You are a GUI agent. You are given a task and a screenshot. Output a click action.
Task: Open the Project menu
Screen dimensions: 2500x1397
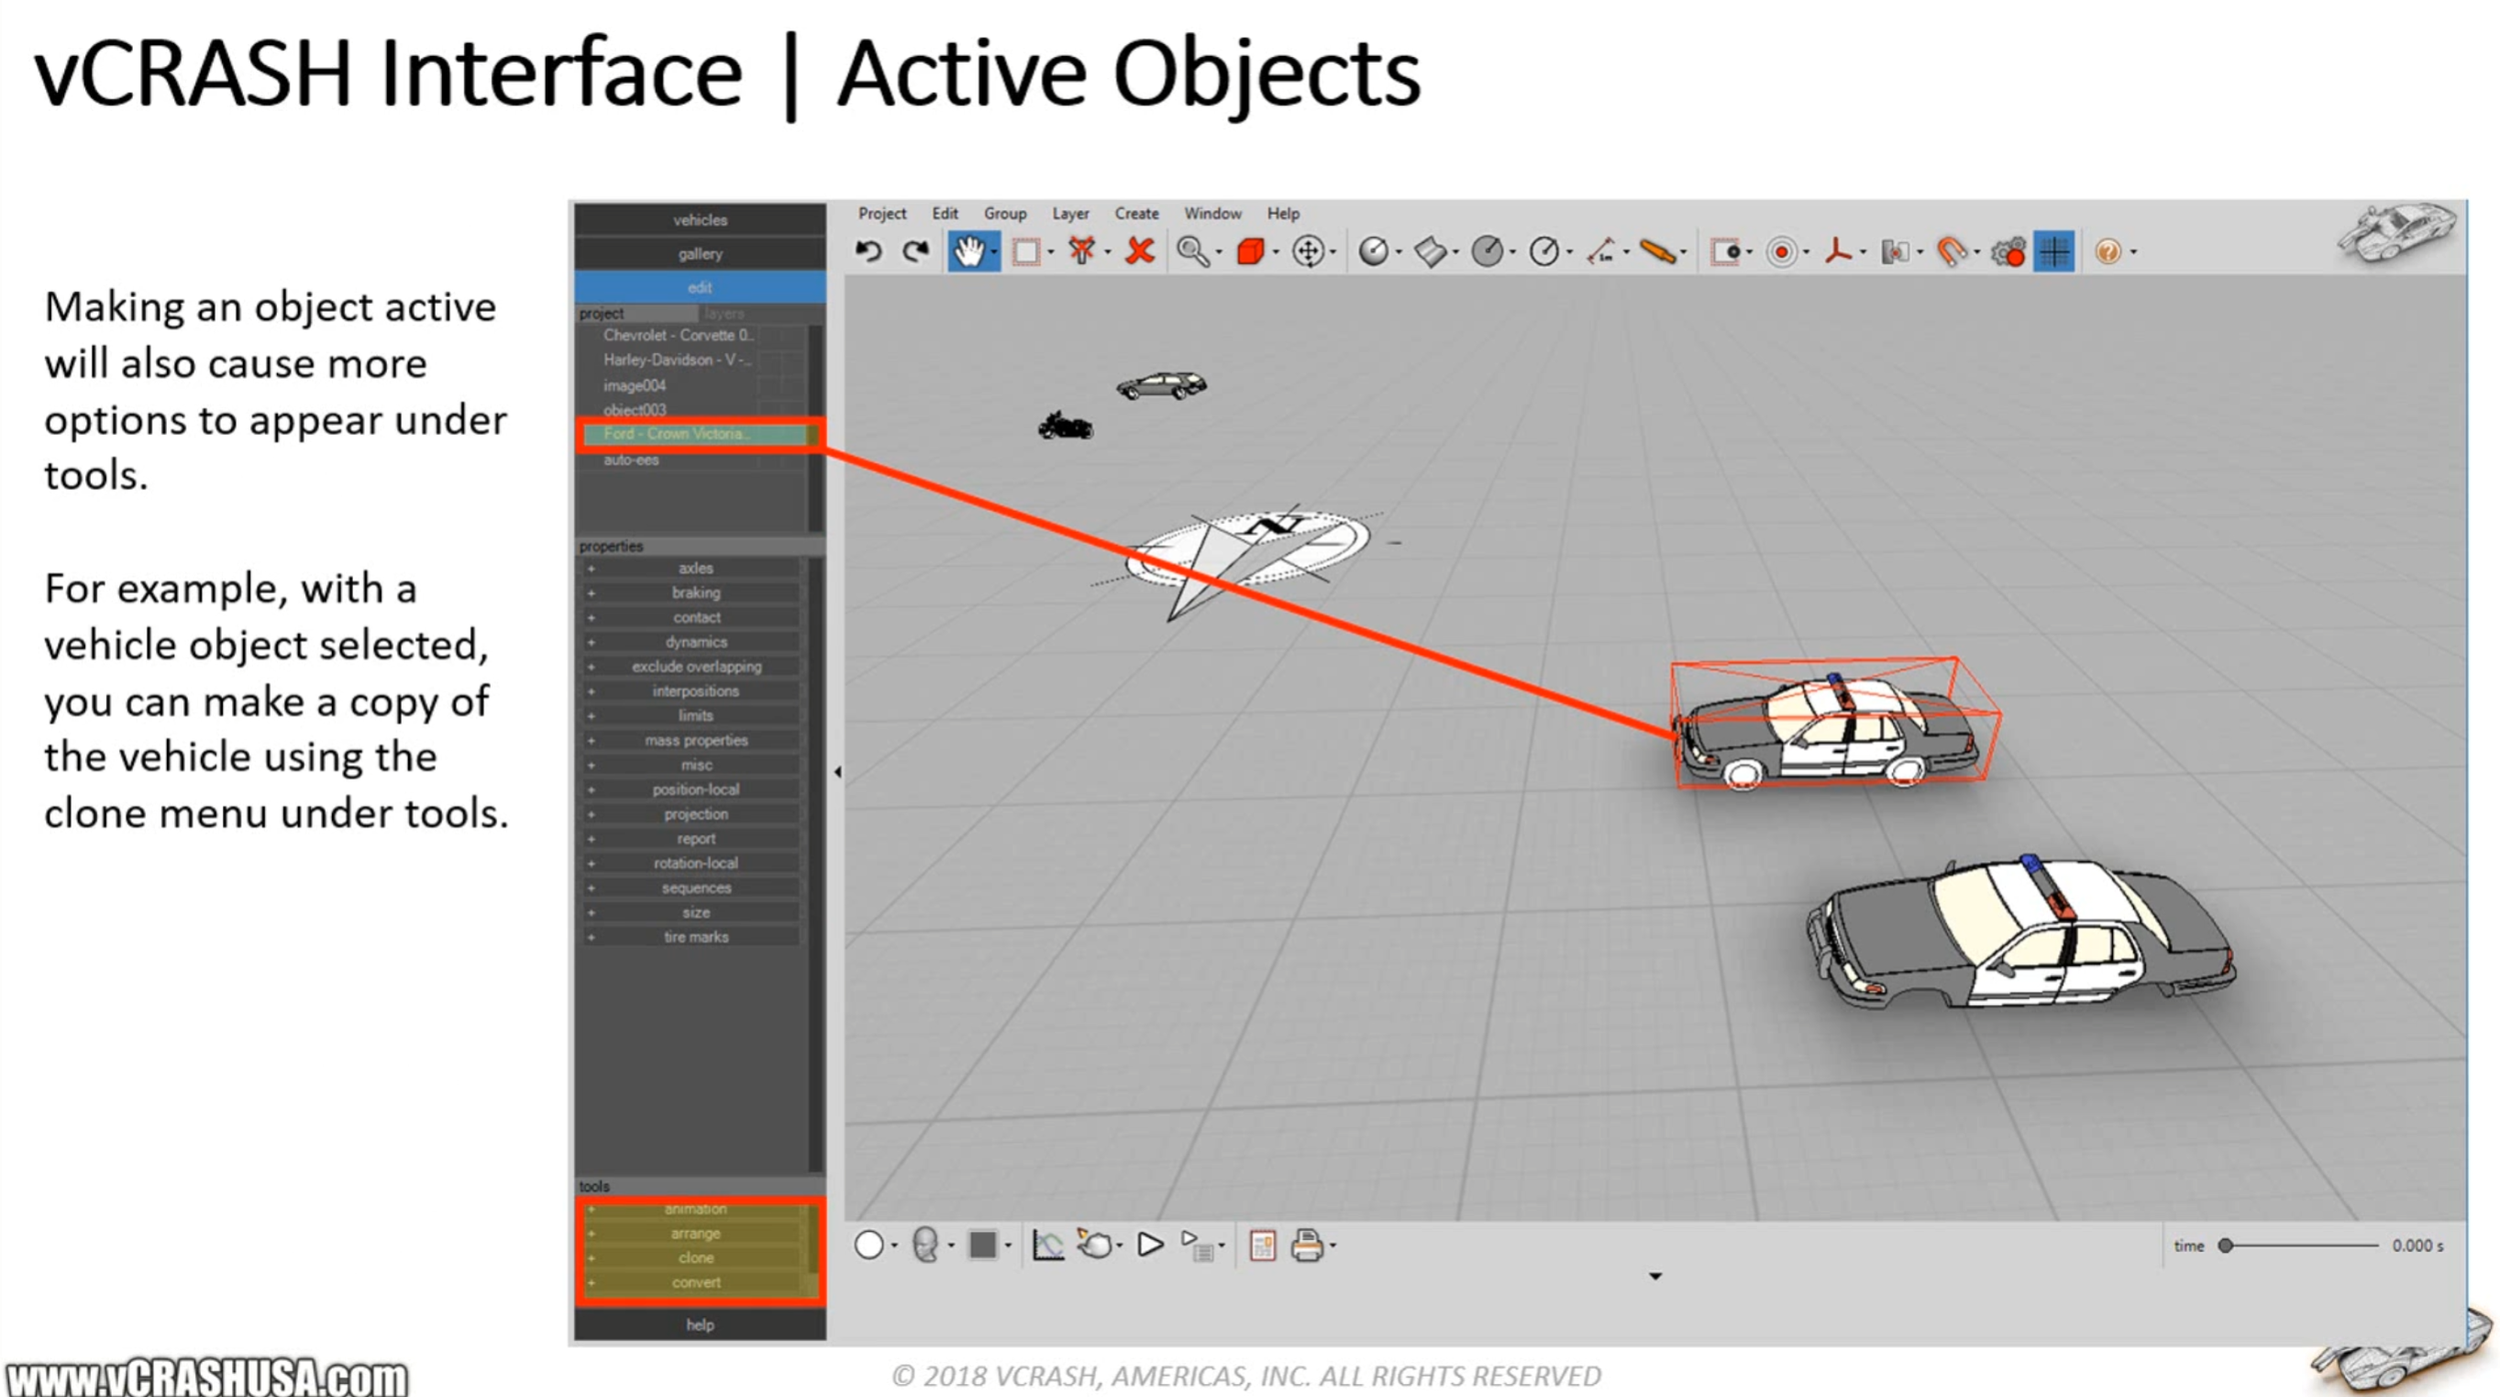coord(882,213)
